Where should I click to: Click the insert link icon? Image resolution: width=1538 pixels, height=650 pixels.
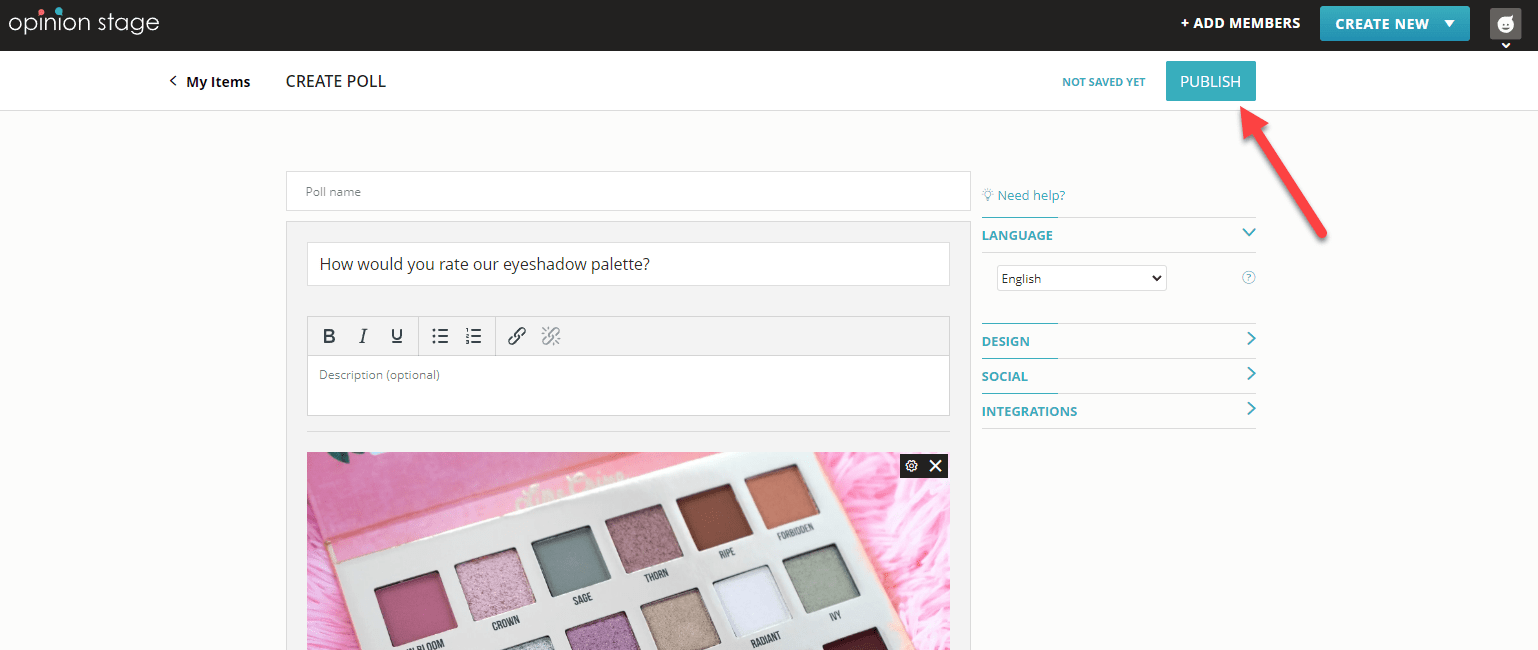pyautogui.click(x=517, y=336)
